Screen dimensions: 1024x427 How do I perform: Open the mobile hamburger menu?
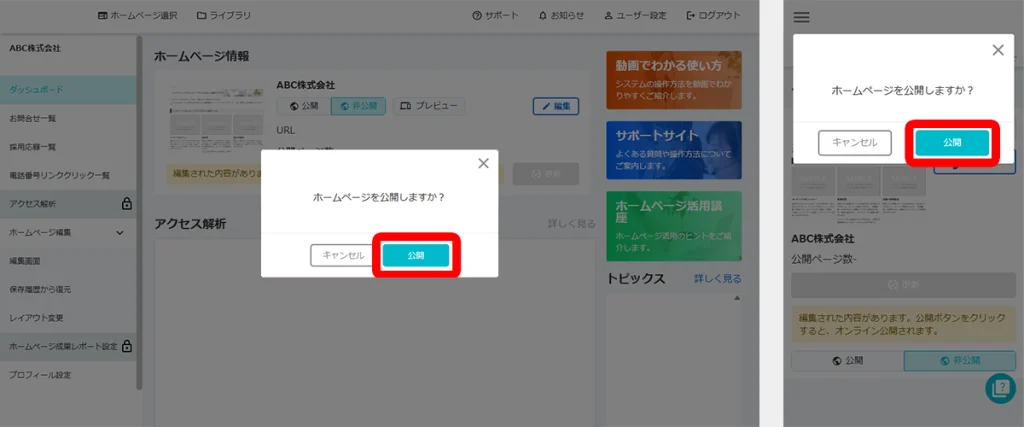(801, 17)
